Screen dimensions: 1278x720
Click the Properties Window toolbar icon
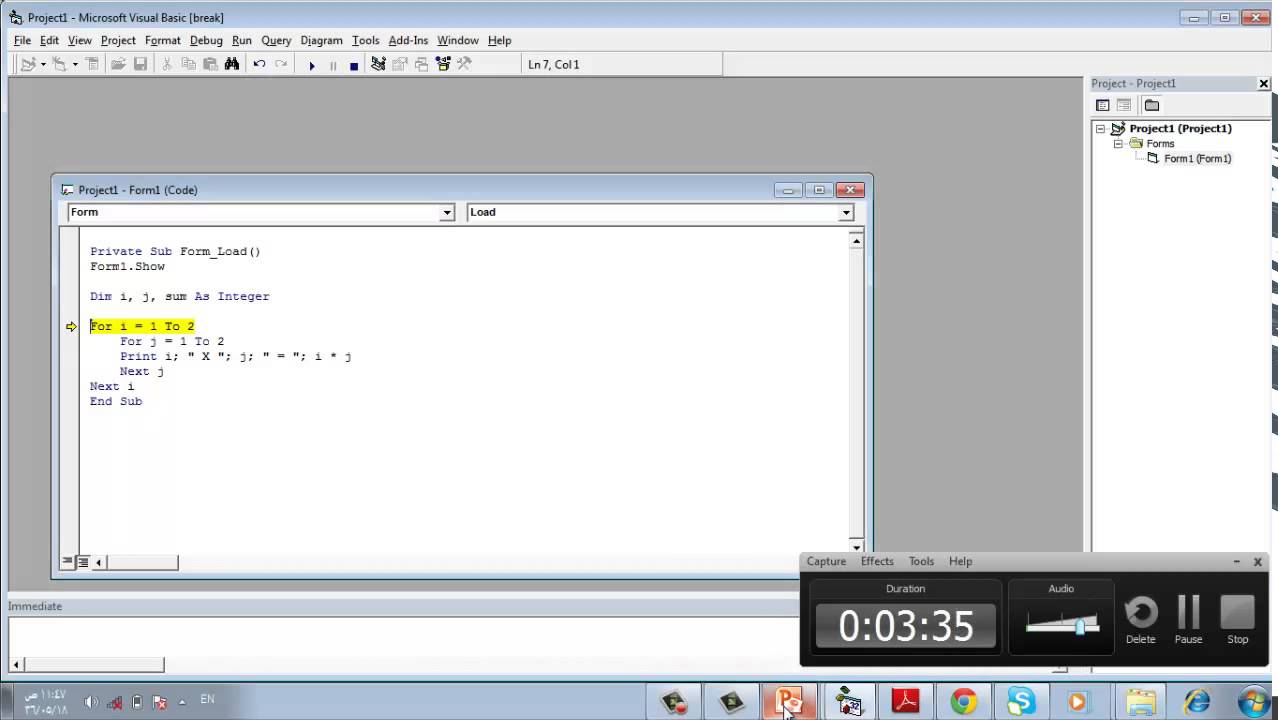click(x=400, y=64)
